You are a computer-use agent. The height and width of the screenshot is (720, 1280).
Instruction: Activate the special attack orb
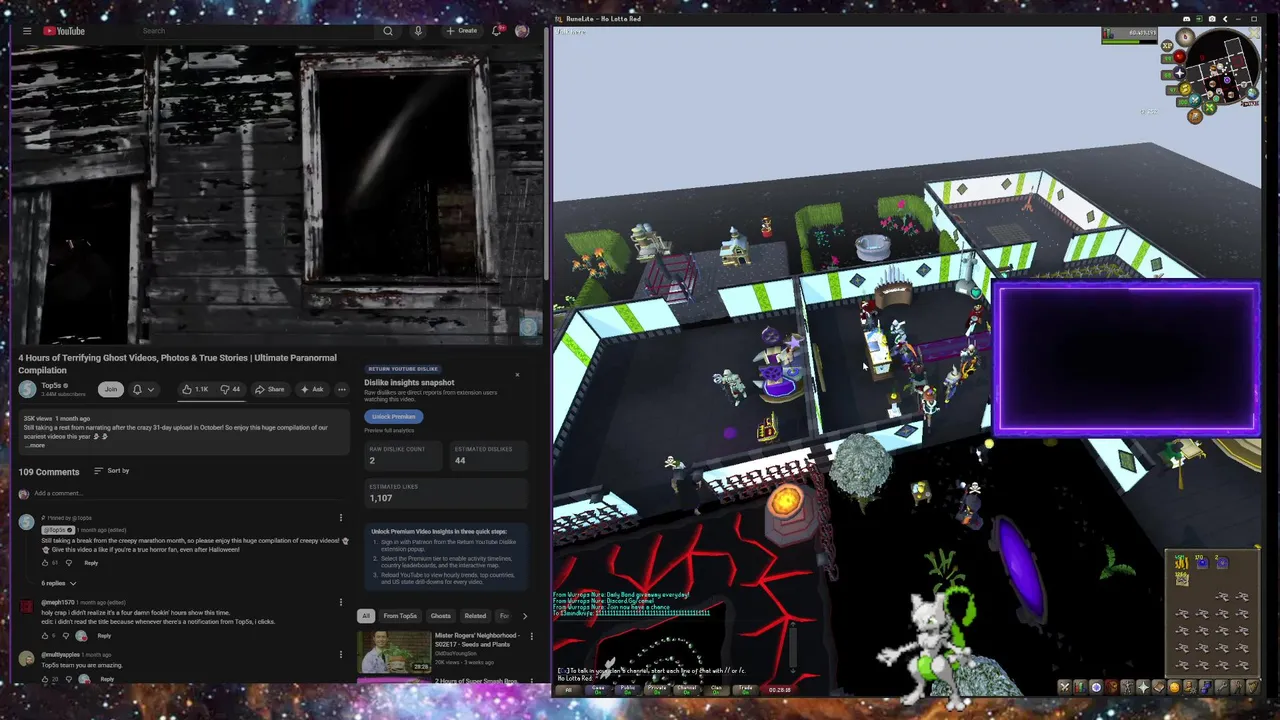click(1195, 100)
